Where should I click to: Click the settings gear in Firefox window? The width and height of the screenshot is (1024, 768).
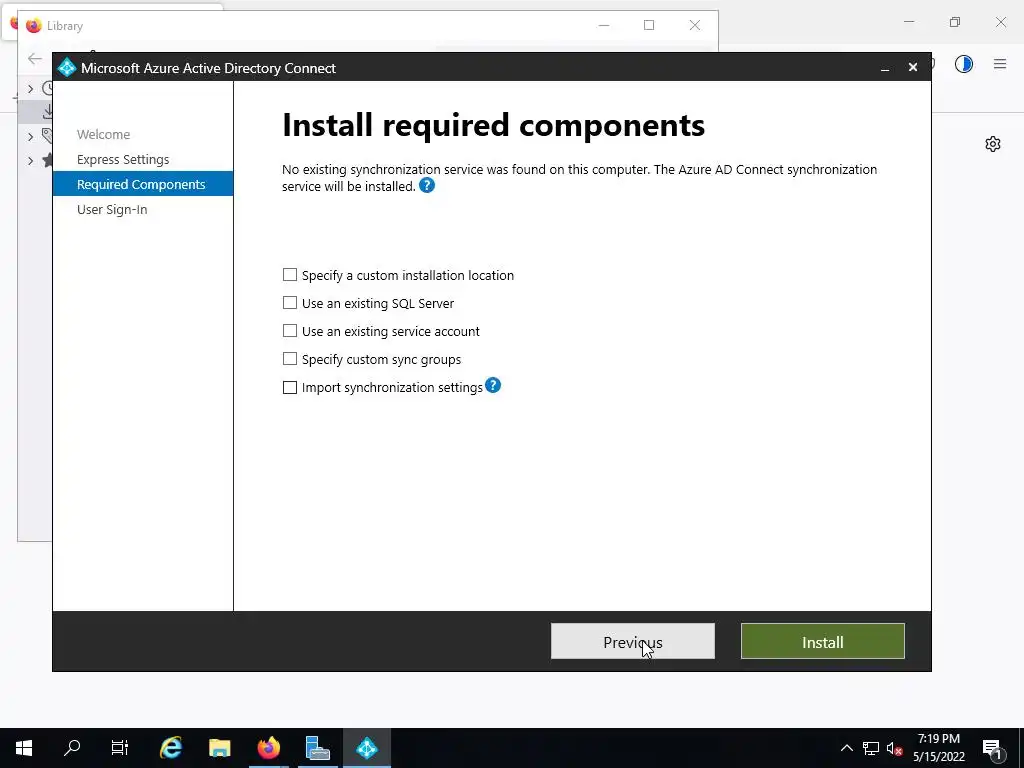pyautogui.click(x=993, y=144)
